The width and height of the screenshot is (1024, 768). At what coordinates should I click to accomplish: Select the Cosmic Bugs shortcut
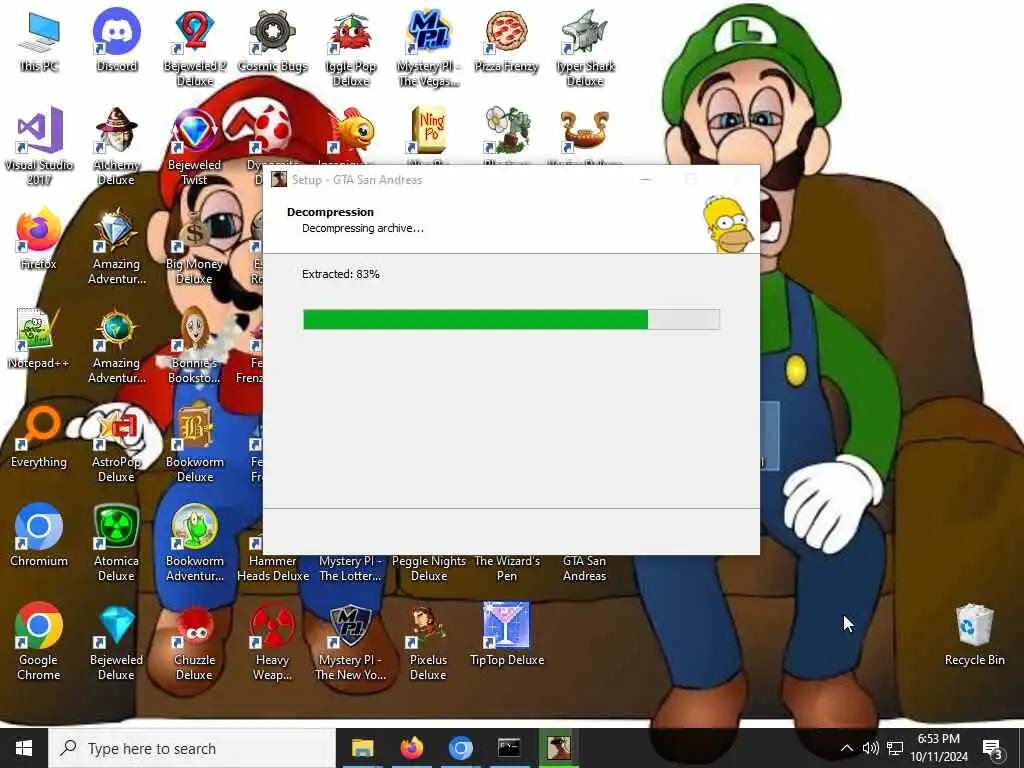[x=272, y=39]
